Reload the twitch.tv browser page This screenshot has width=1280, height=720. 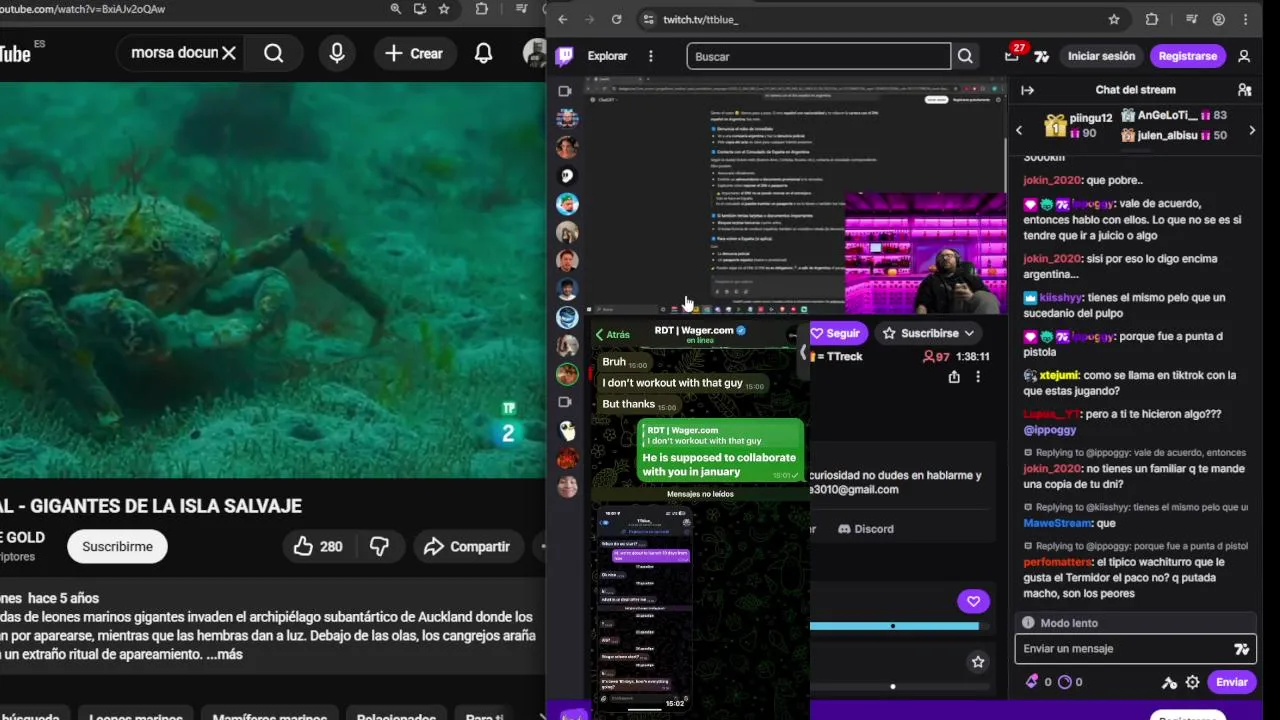tap(616, 19)
